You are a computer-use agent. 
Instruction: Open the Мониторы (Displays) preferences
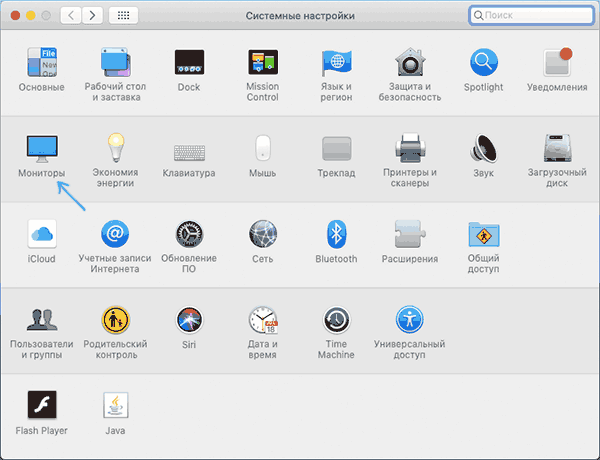point(41,149)
